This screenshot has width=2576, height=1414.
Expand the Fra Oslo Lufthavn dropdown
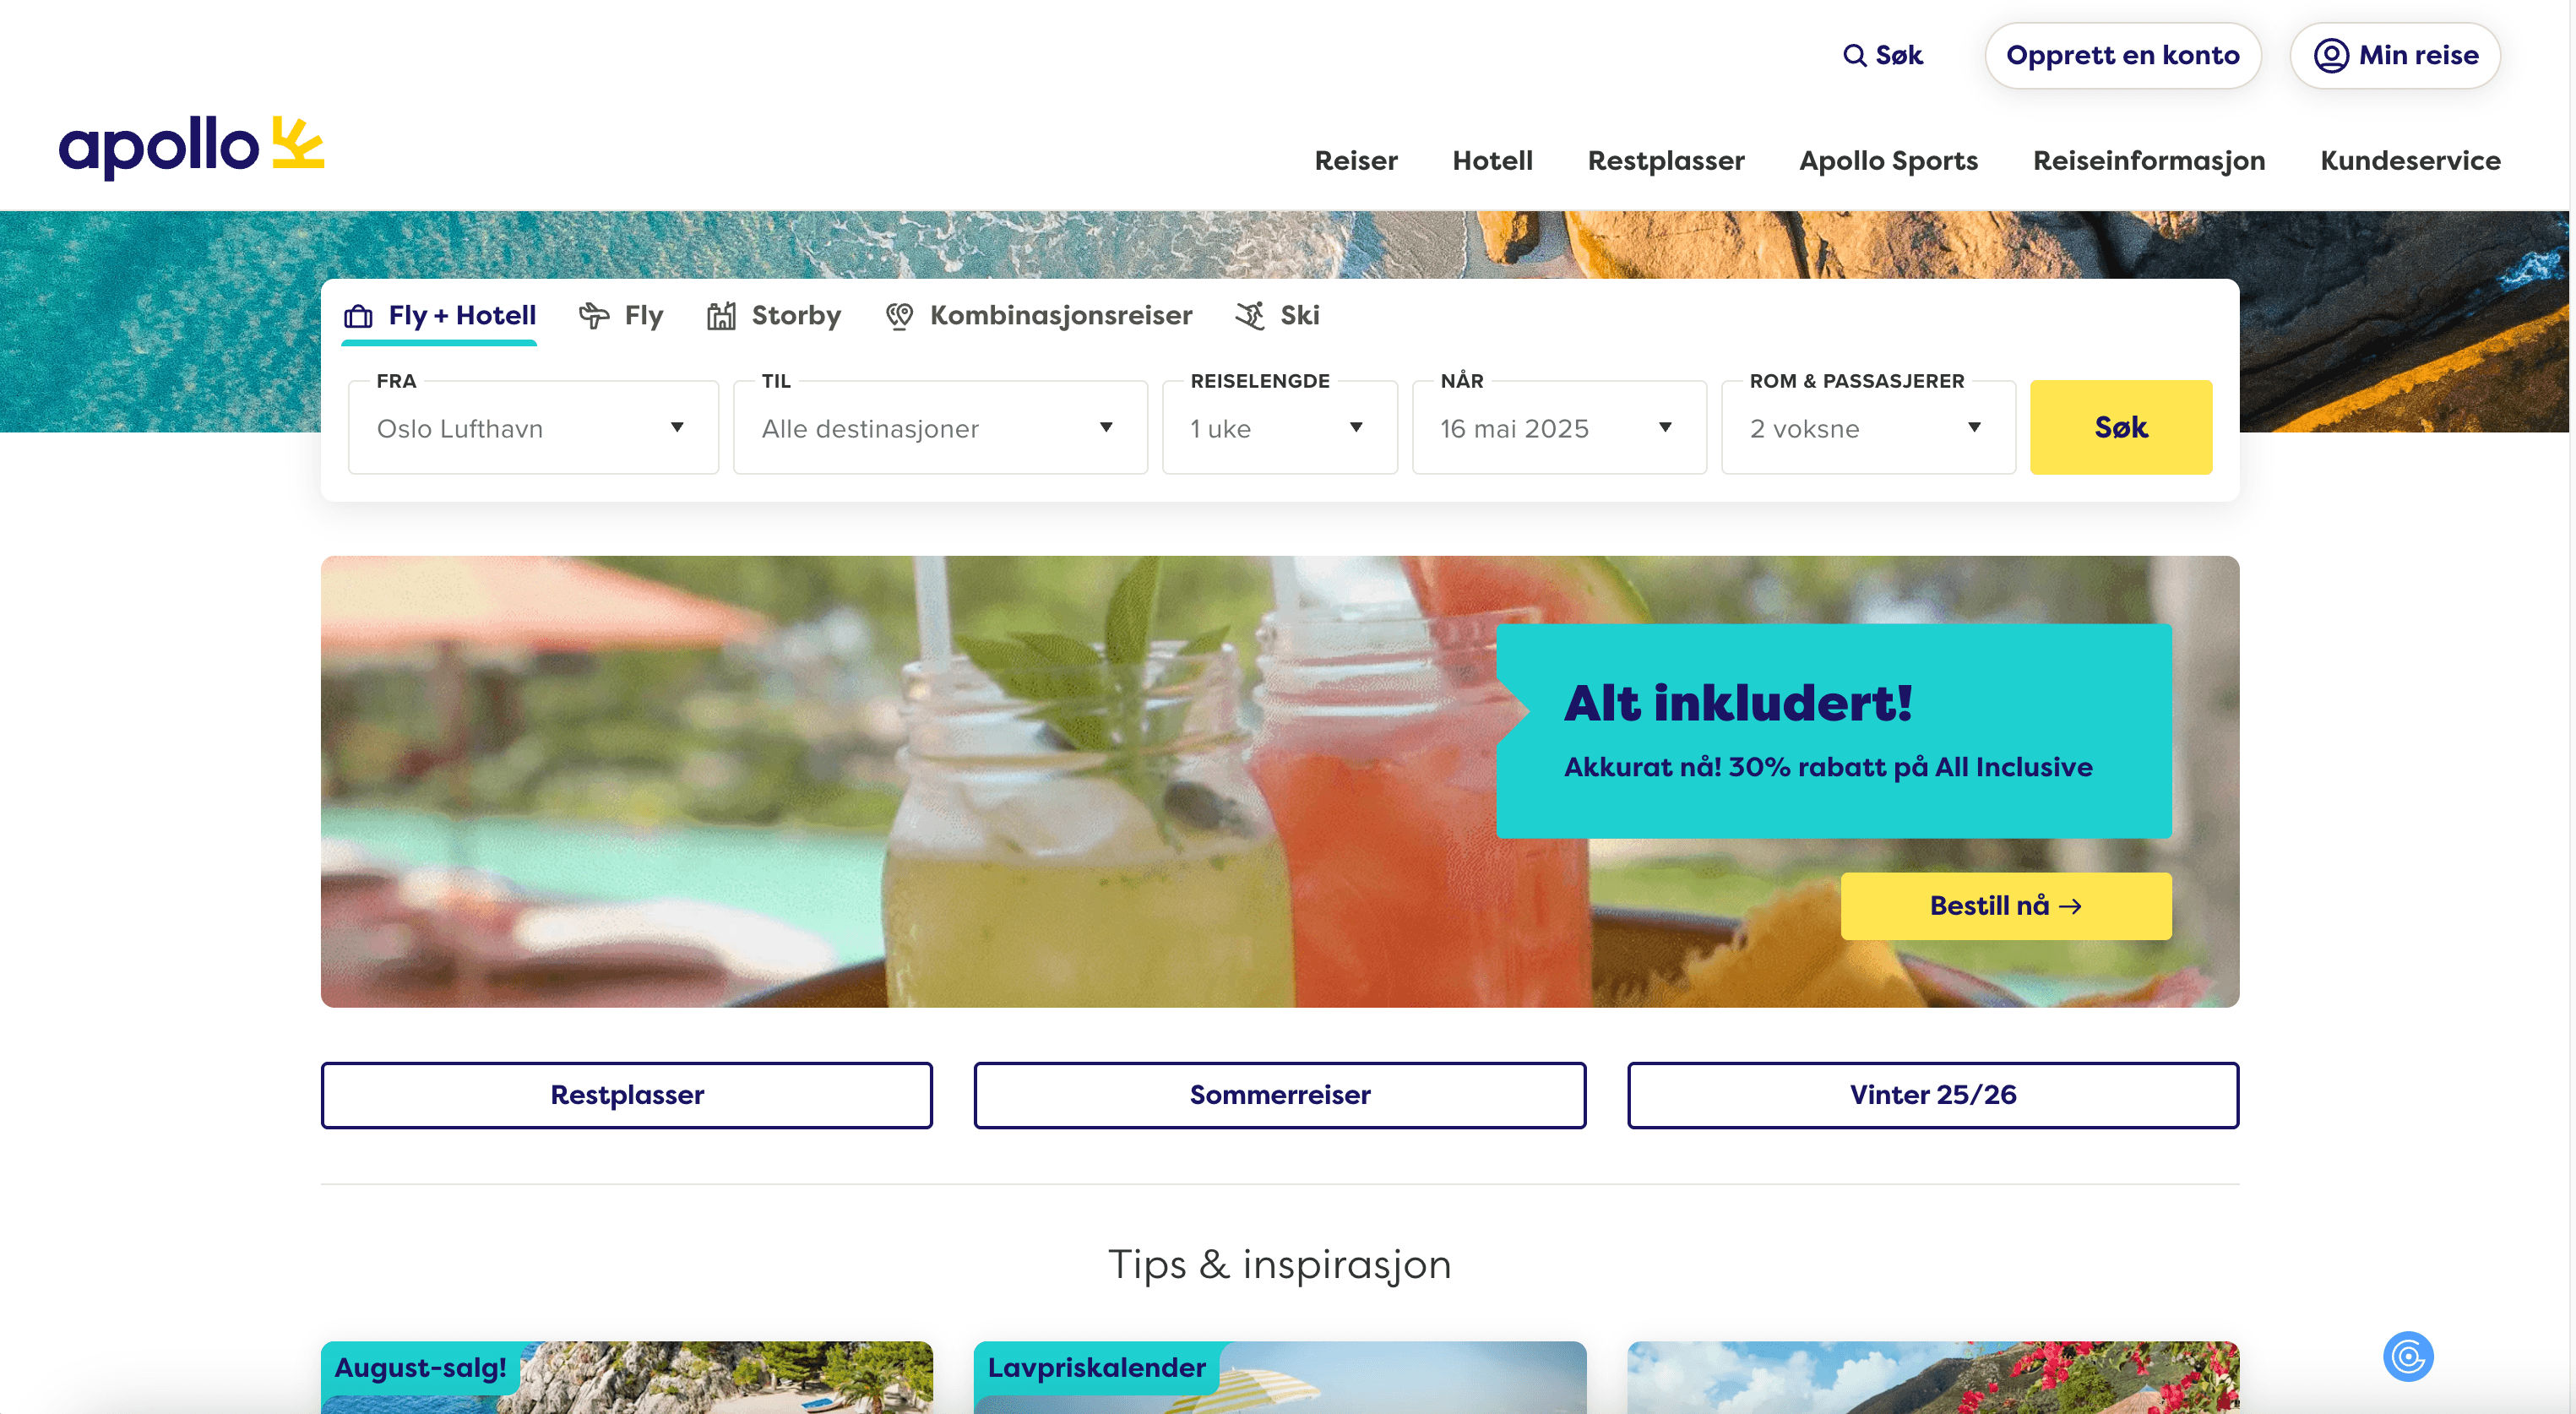pyautogui.click(x=533, y=428)
